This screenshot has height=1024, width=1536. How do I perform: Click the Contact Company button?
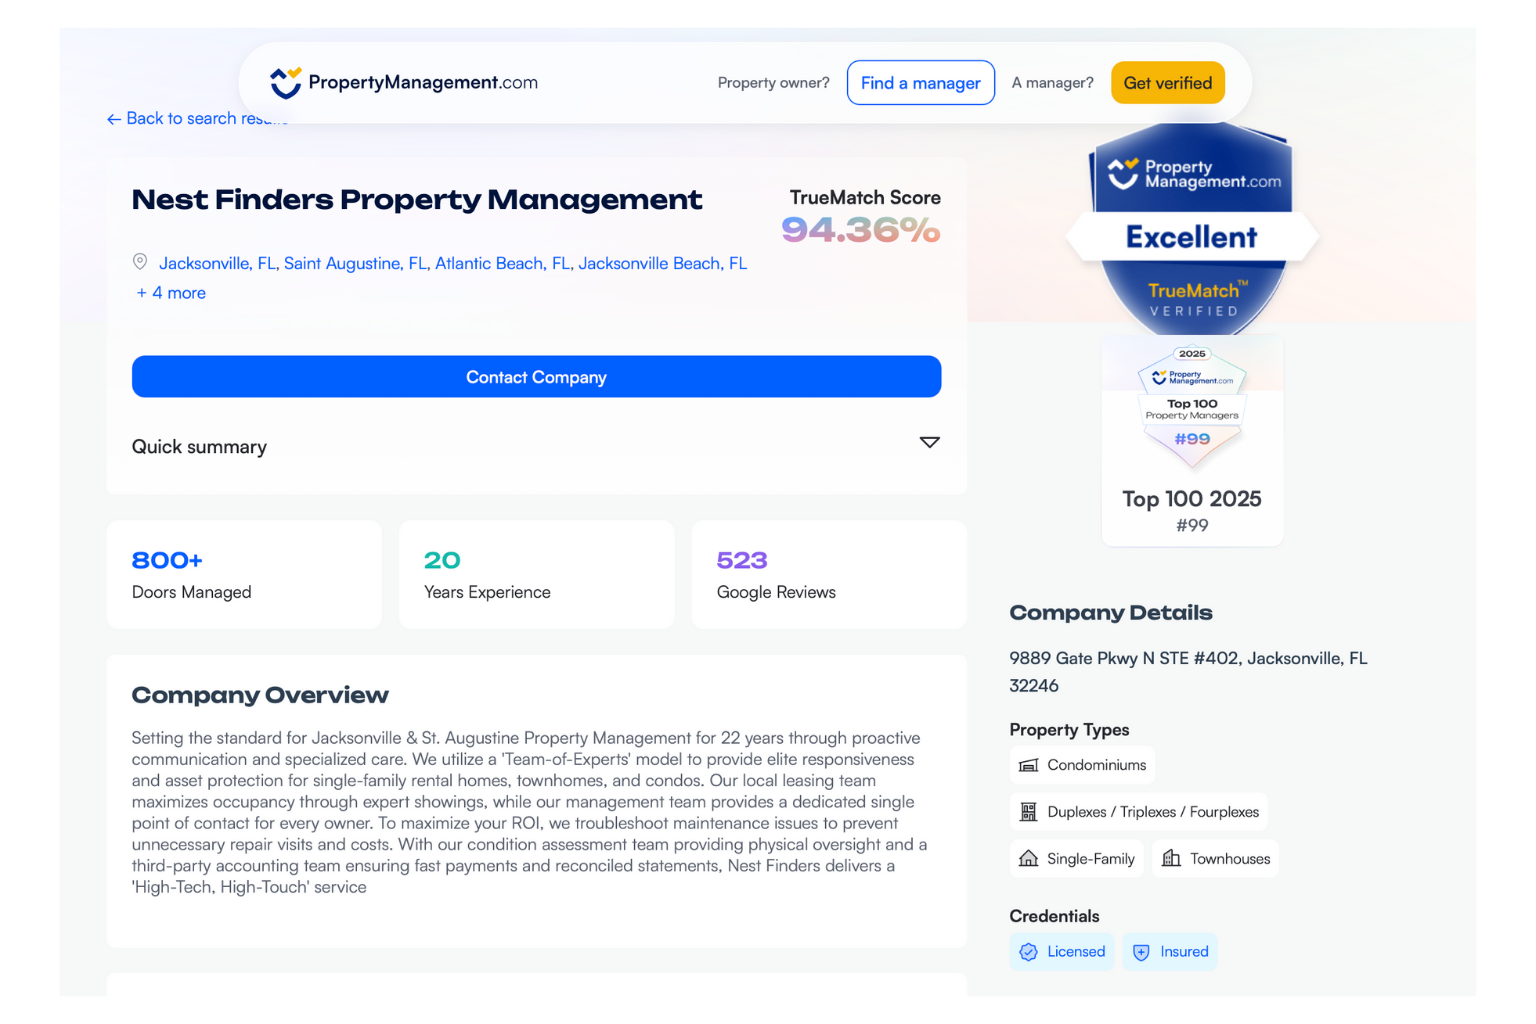coord(536,377)
